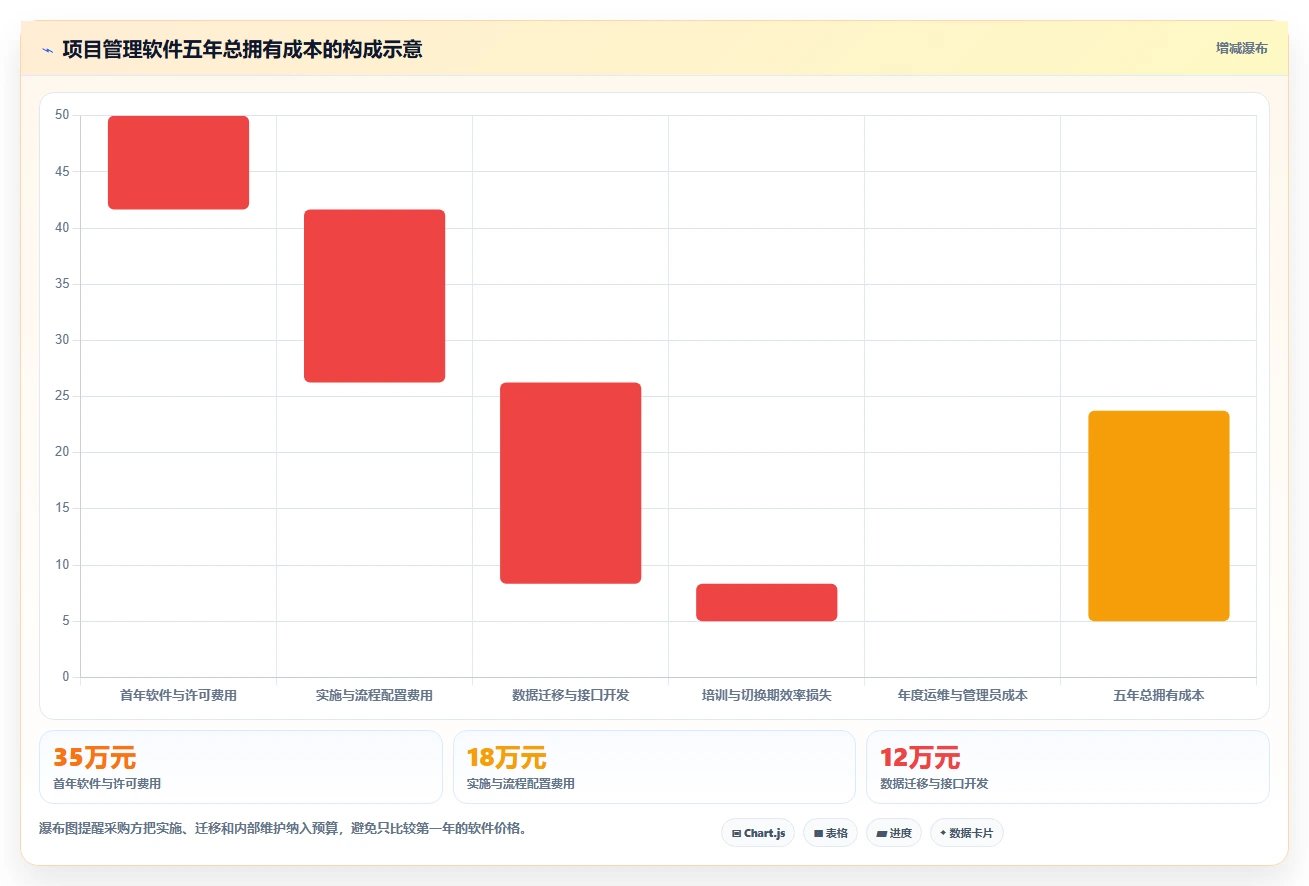Image resolution: width=1309 pixels, height=886 pixels.
Task: Click the y-axis value 25
Action: click(62, 396)
